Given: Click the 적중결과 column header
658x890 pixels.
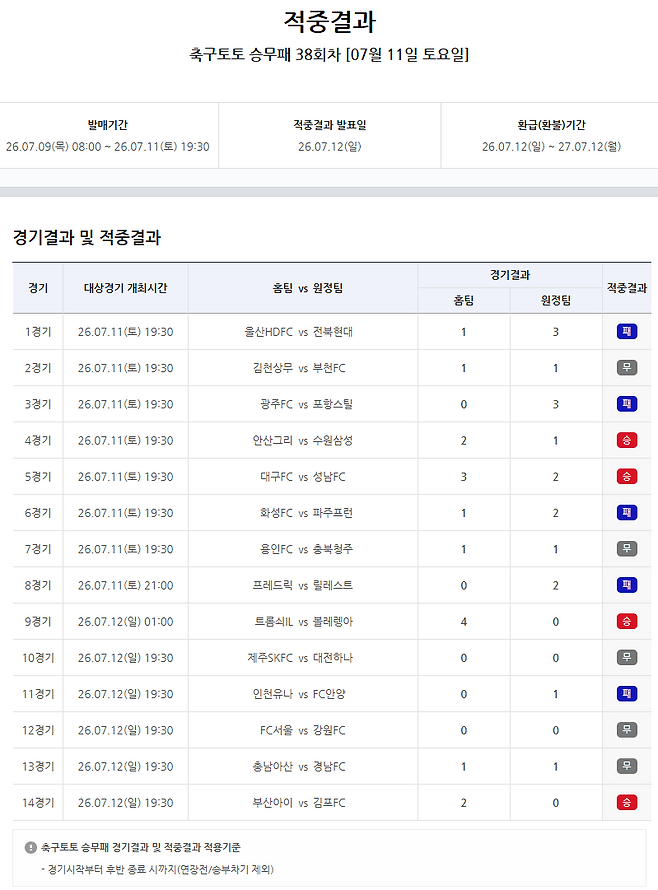Looking at the screenshot, I should tap(627, 288).
